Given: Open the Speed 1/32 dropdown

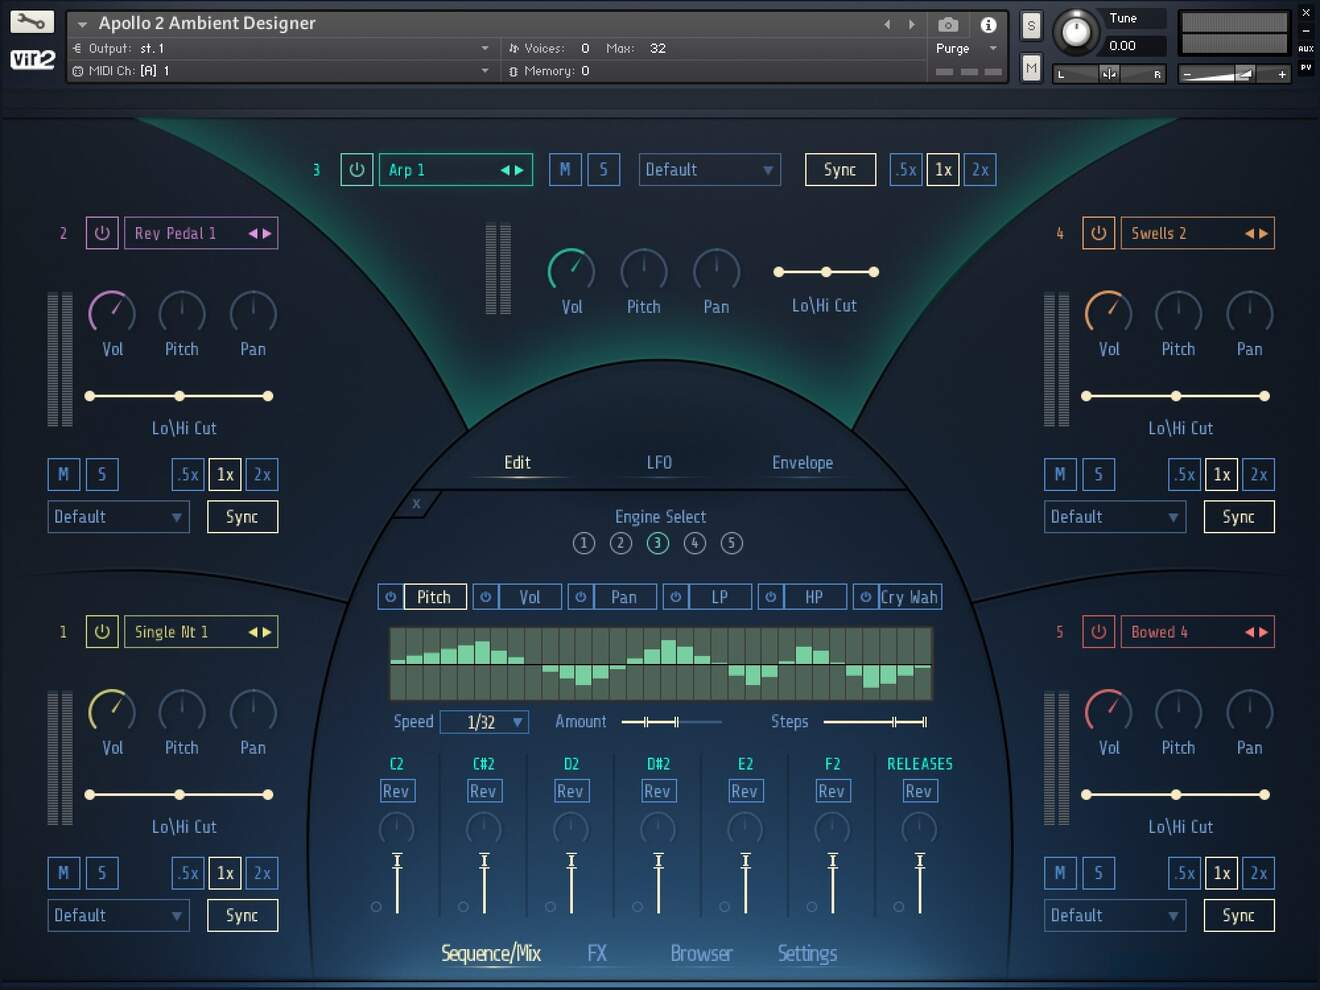Looking at the screenshot, I should [x=484, y=722].
